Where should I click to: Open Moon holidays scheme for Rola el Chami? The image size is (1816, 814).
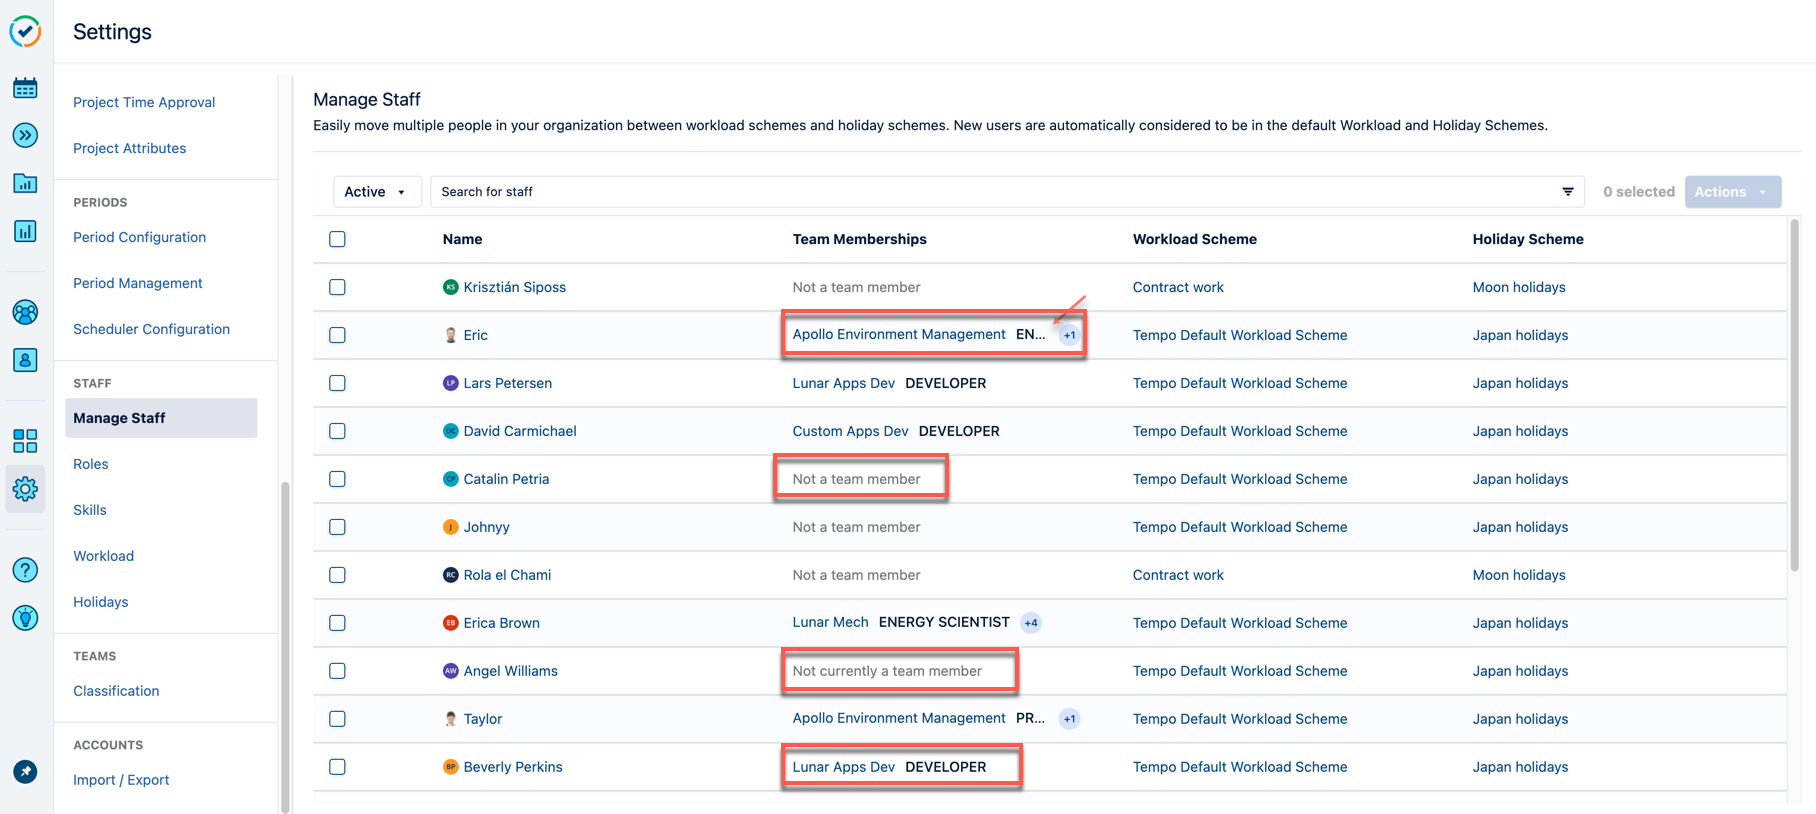point(1518,575)
